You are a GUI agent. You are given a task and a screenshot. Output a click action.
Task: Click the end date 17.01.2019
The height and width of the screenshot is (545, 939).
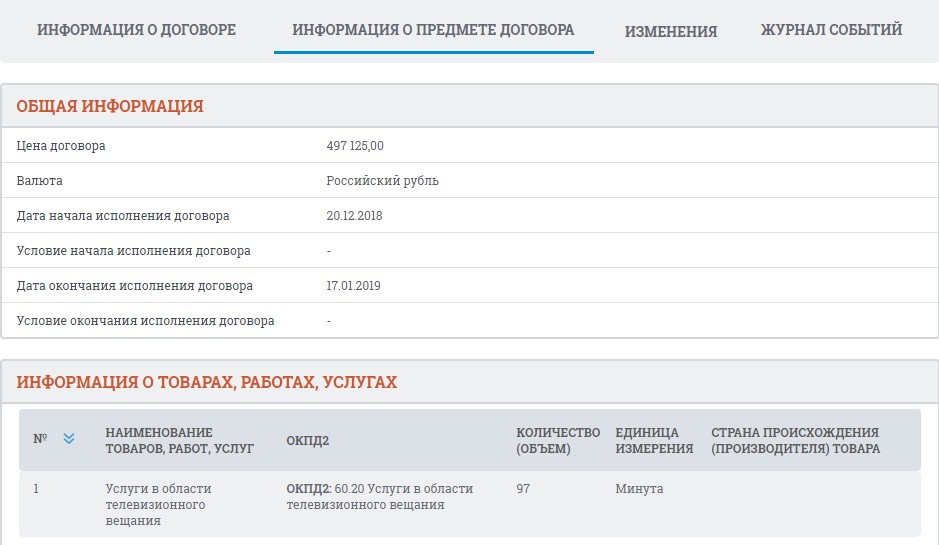click(353, 286)
